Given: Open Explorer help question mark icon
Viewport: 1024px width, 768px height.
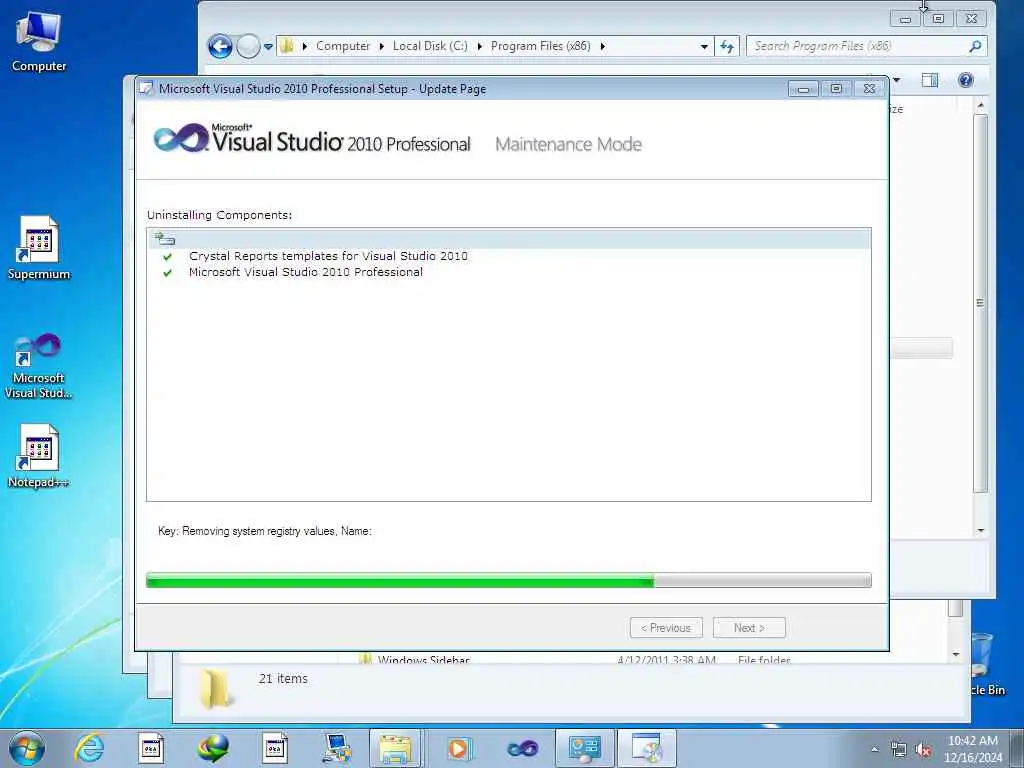Looking at the screenshot, I should [x=965, y=80].
